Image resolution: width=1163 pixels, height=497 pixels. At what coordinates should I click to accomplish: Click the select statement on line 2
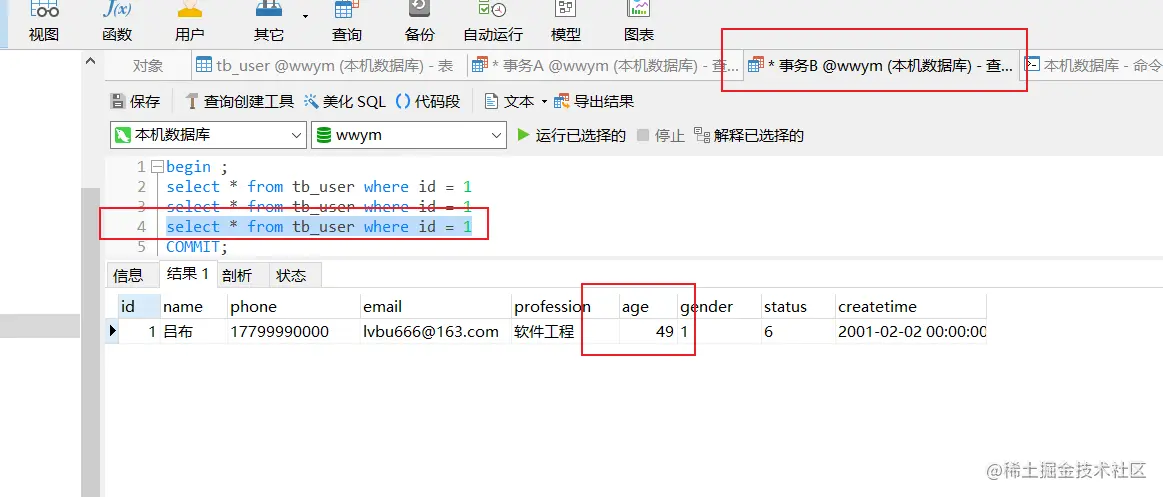point(319,187)
